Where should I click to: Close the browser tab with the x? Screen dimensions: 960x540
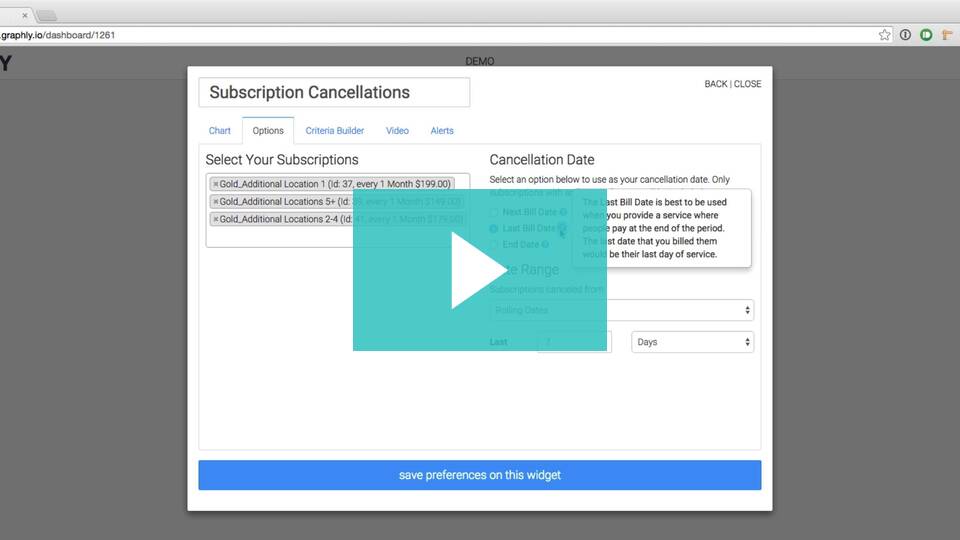pos(24,15)
